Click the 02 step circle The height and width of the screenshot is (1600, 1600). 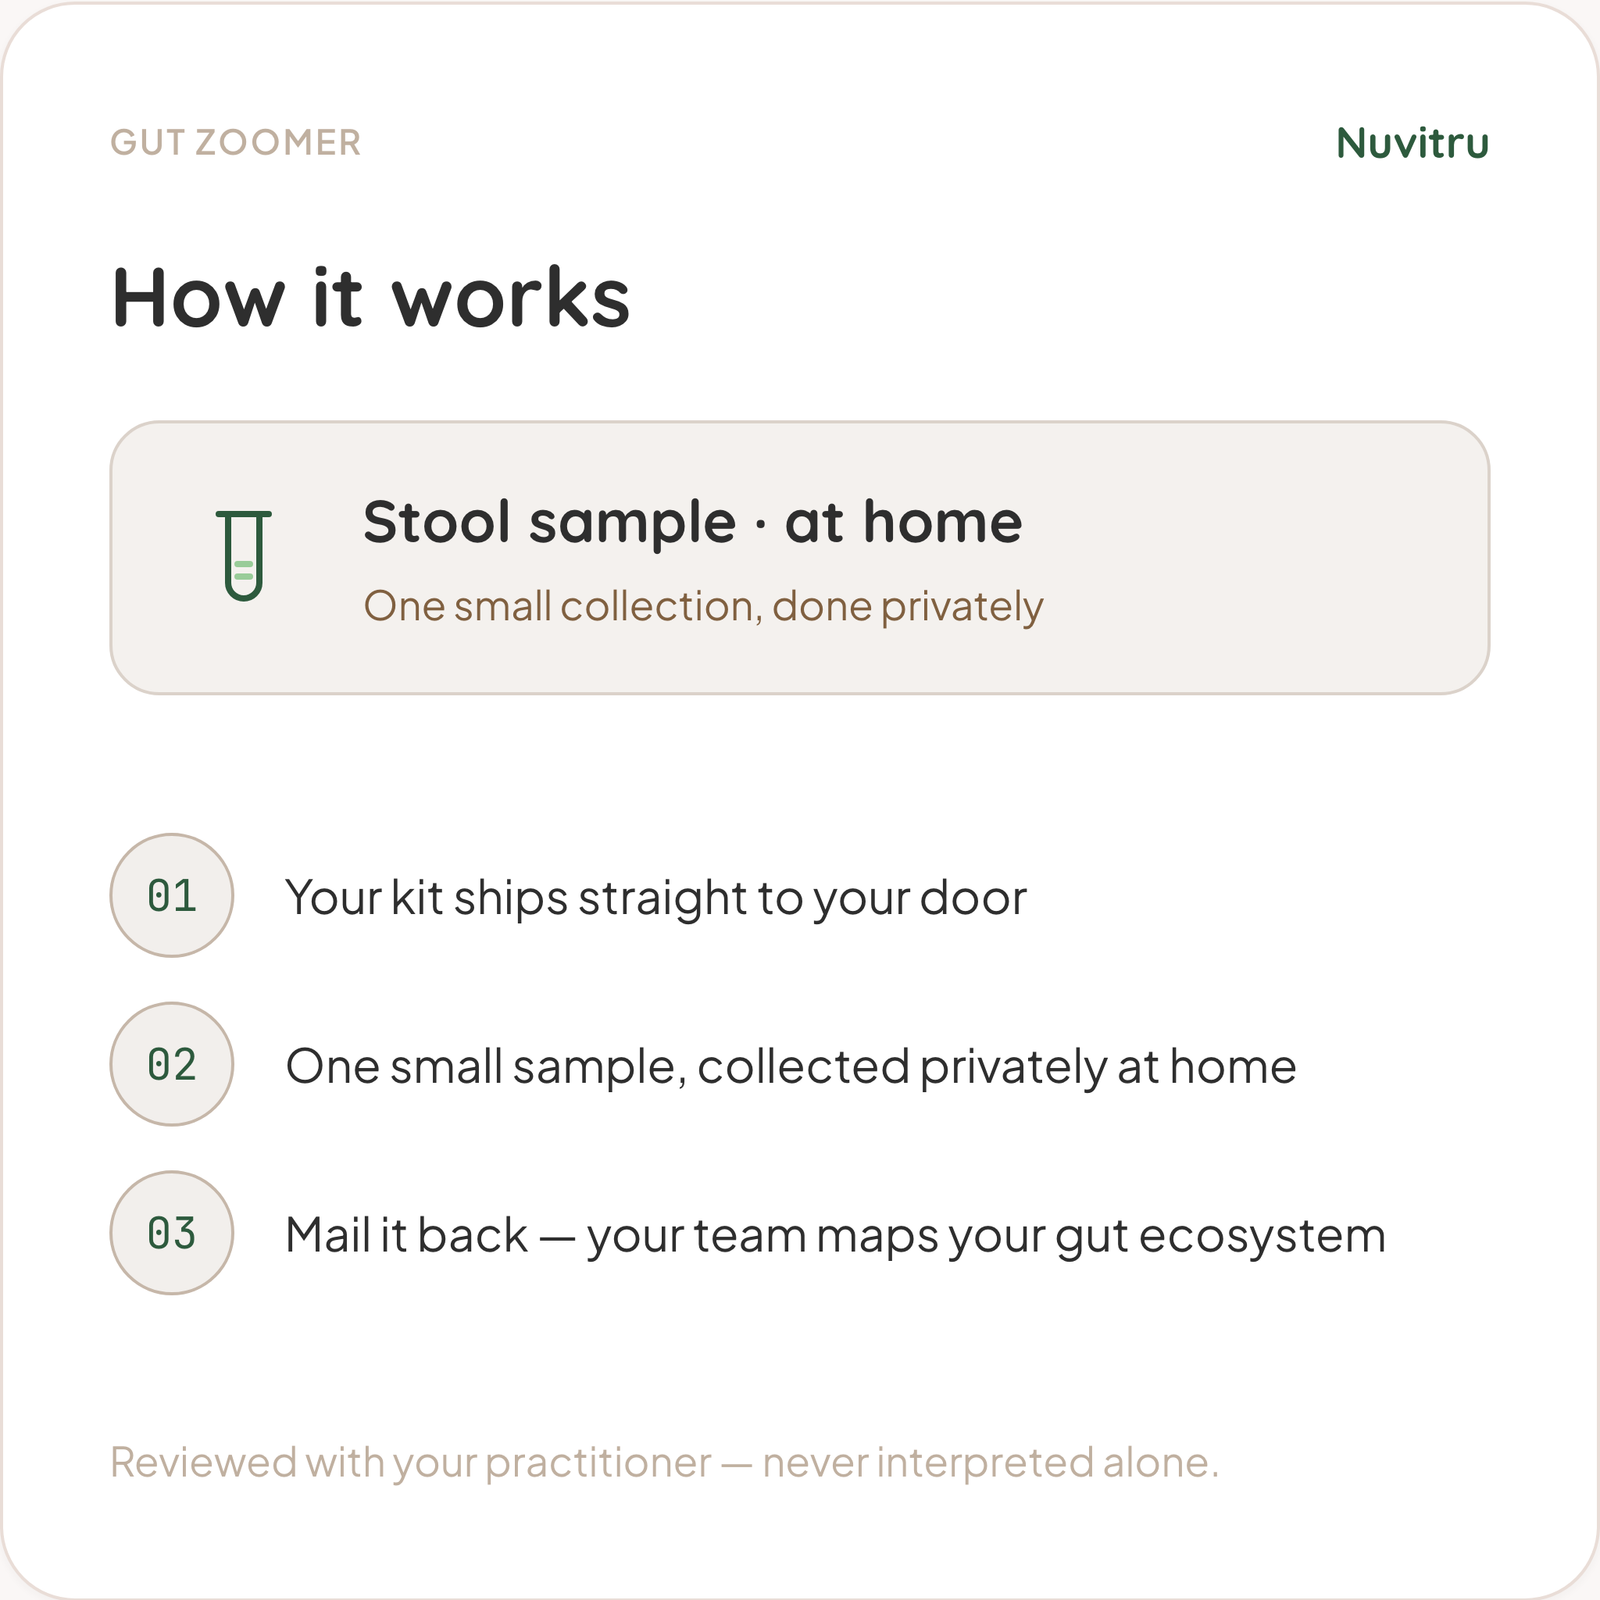point(172,1064)
